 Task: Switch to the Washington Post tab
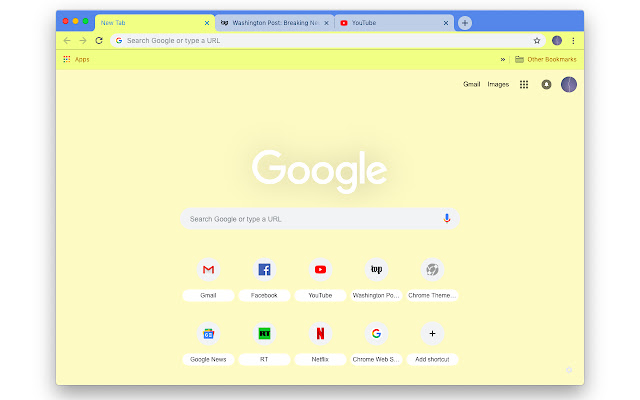tap(275, 23)
